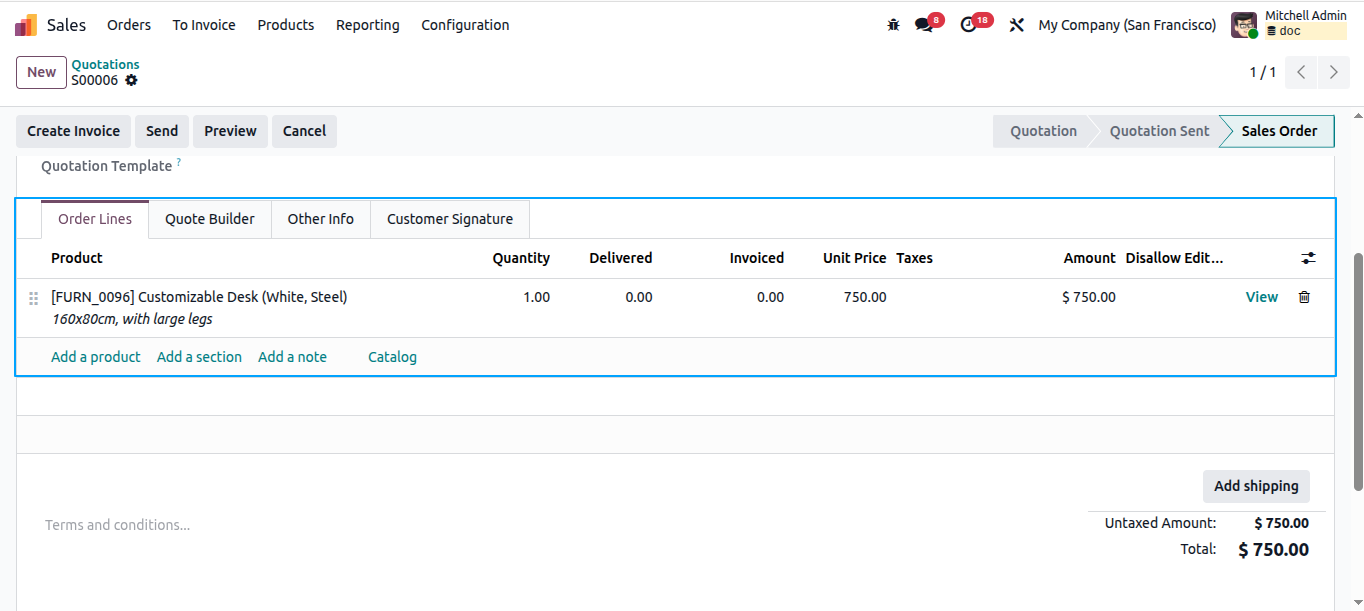Go to the previous record arrow
This screenshot has height=611, width=1364.
(1301, 72)
